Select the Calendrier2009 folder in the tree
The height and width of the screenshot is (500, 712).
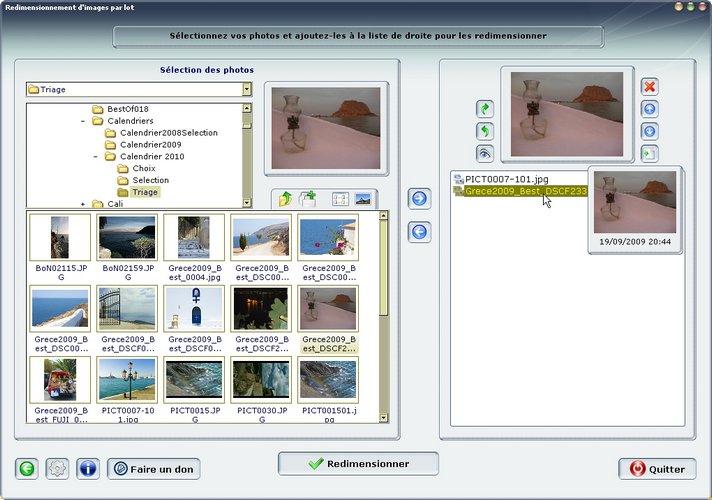pyautogui.click(x=150, y=145)
